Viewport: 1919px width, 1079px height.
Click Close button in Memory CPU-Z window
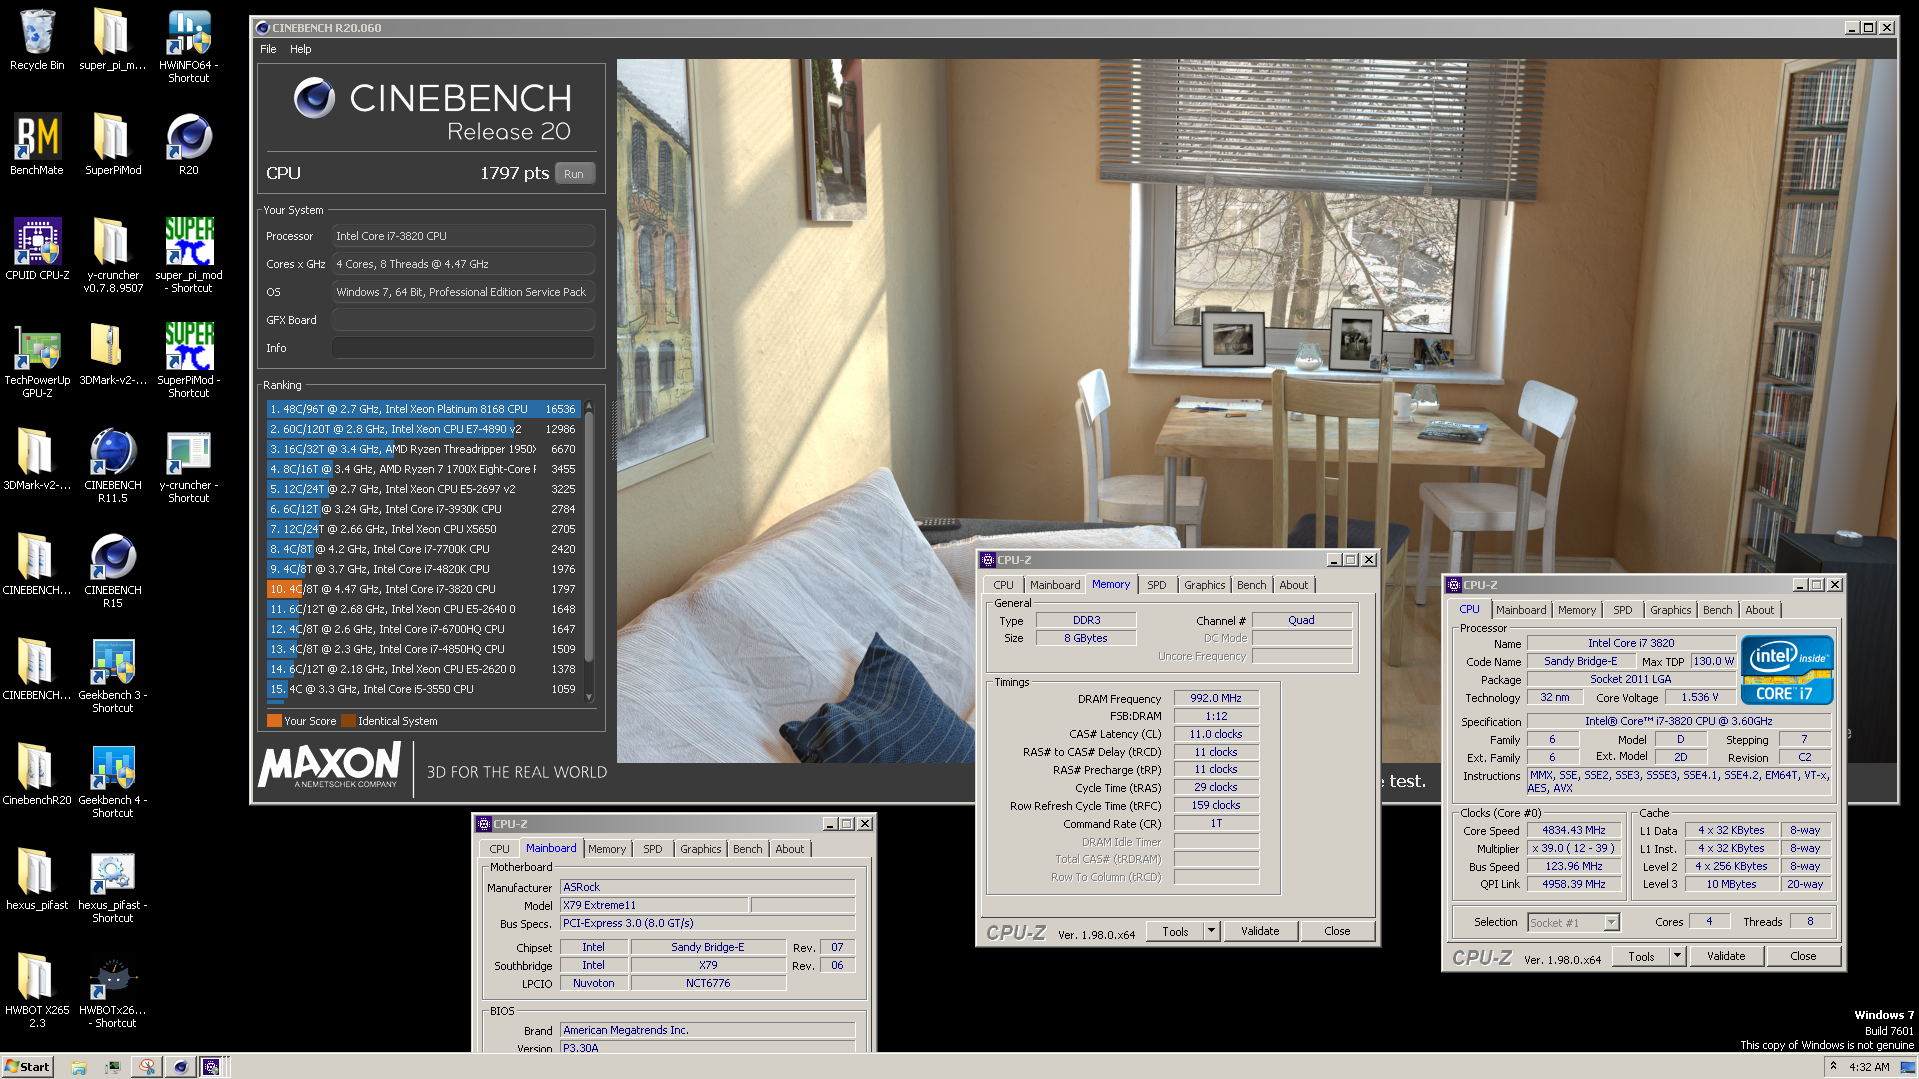pos(1337,931)
